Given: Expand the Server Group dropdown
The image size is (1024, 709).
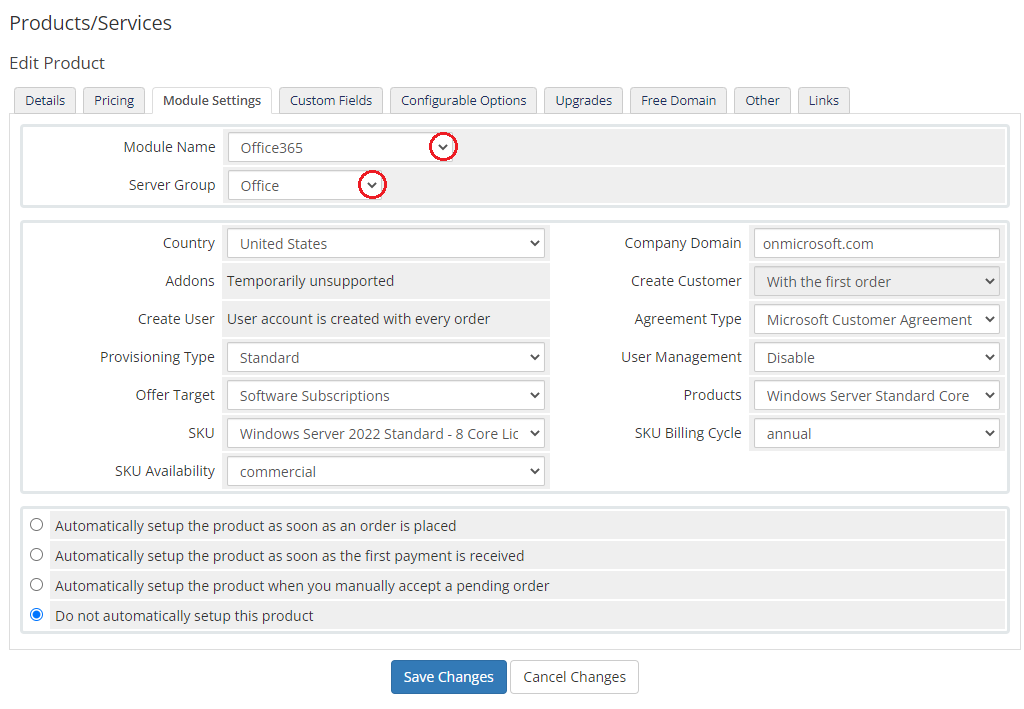Looking at the screenshot, I should pyautogui.click(x=306, y=185).
